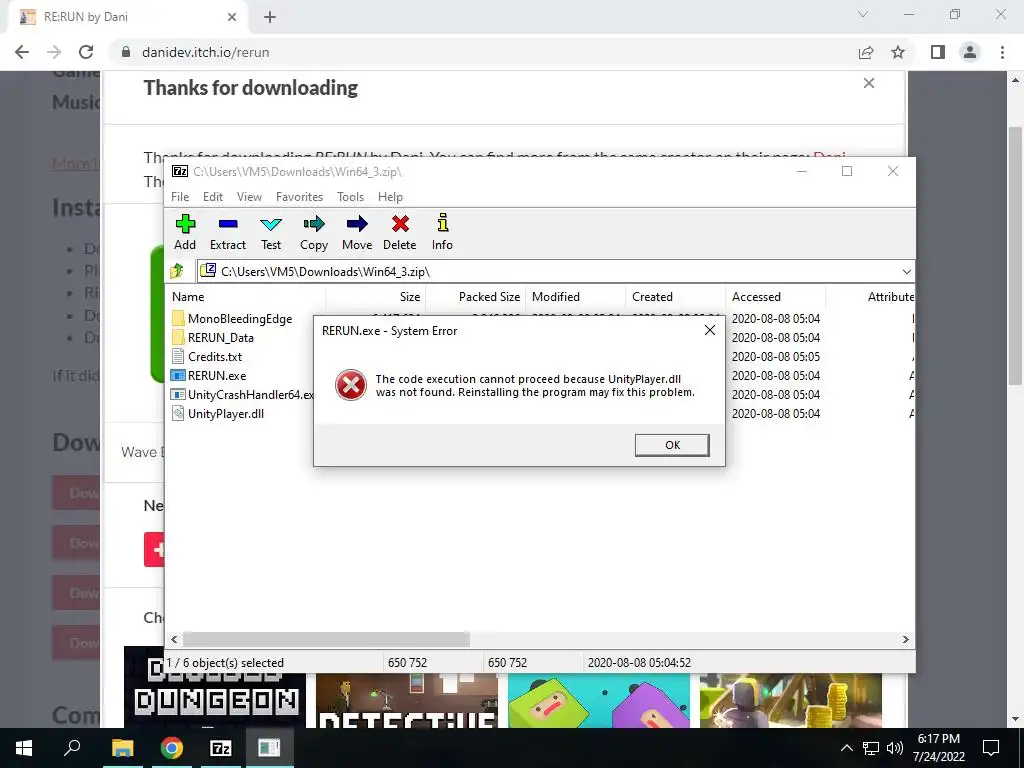Open the Chrome side panel icon
The width and height of the screenshot is (1024, 768).
click(x=938, y=52)
